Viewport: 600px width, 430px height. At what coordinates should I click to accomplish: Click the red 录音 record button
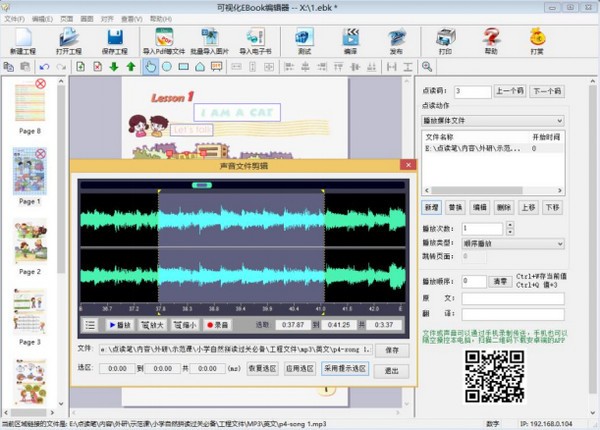220,325
